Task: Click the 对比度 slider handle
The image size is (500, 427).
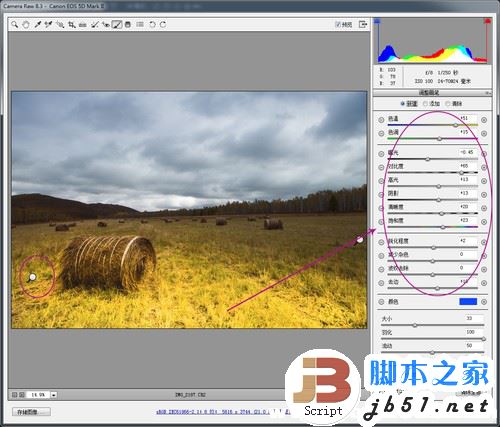Action: (462, 173)
